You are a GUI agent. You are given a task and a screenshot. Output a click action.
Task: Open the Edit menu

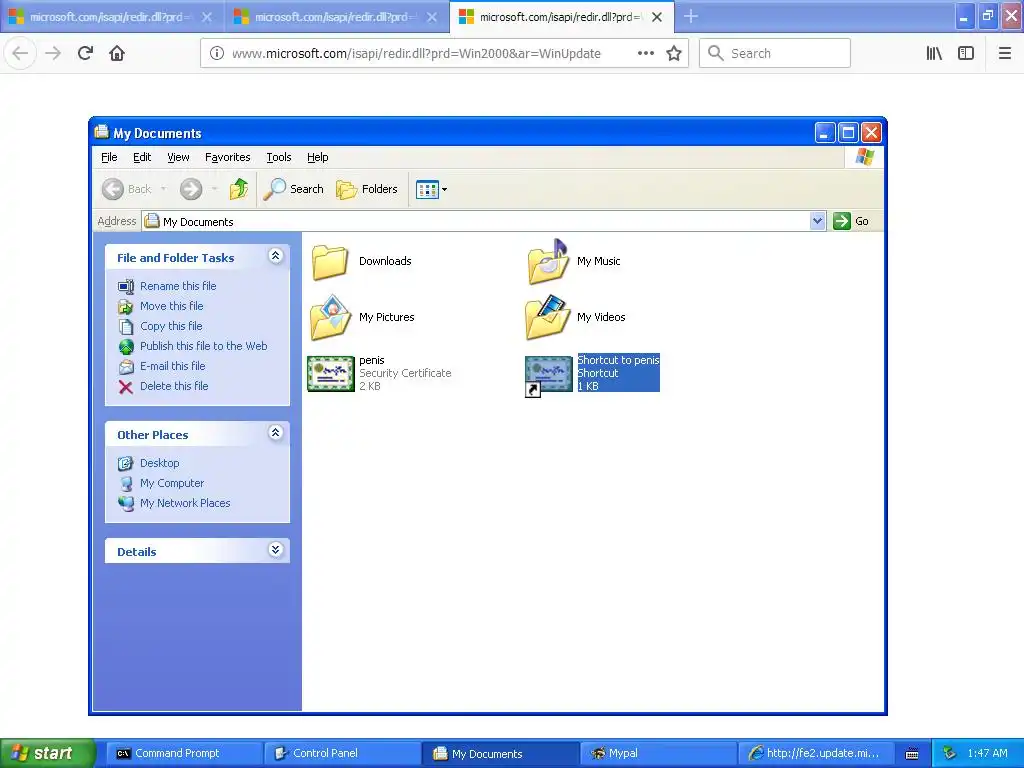pos(142,157)
